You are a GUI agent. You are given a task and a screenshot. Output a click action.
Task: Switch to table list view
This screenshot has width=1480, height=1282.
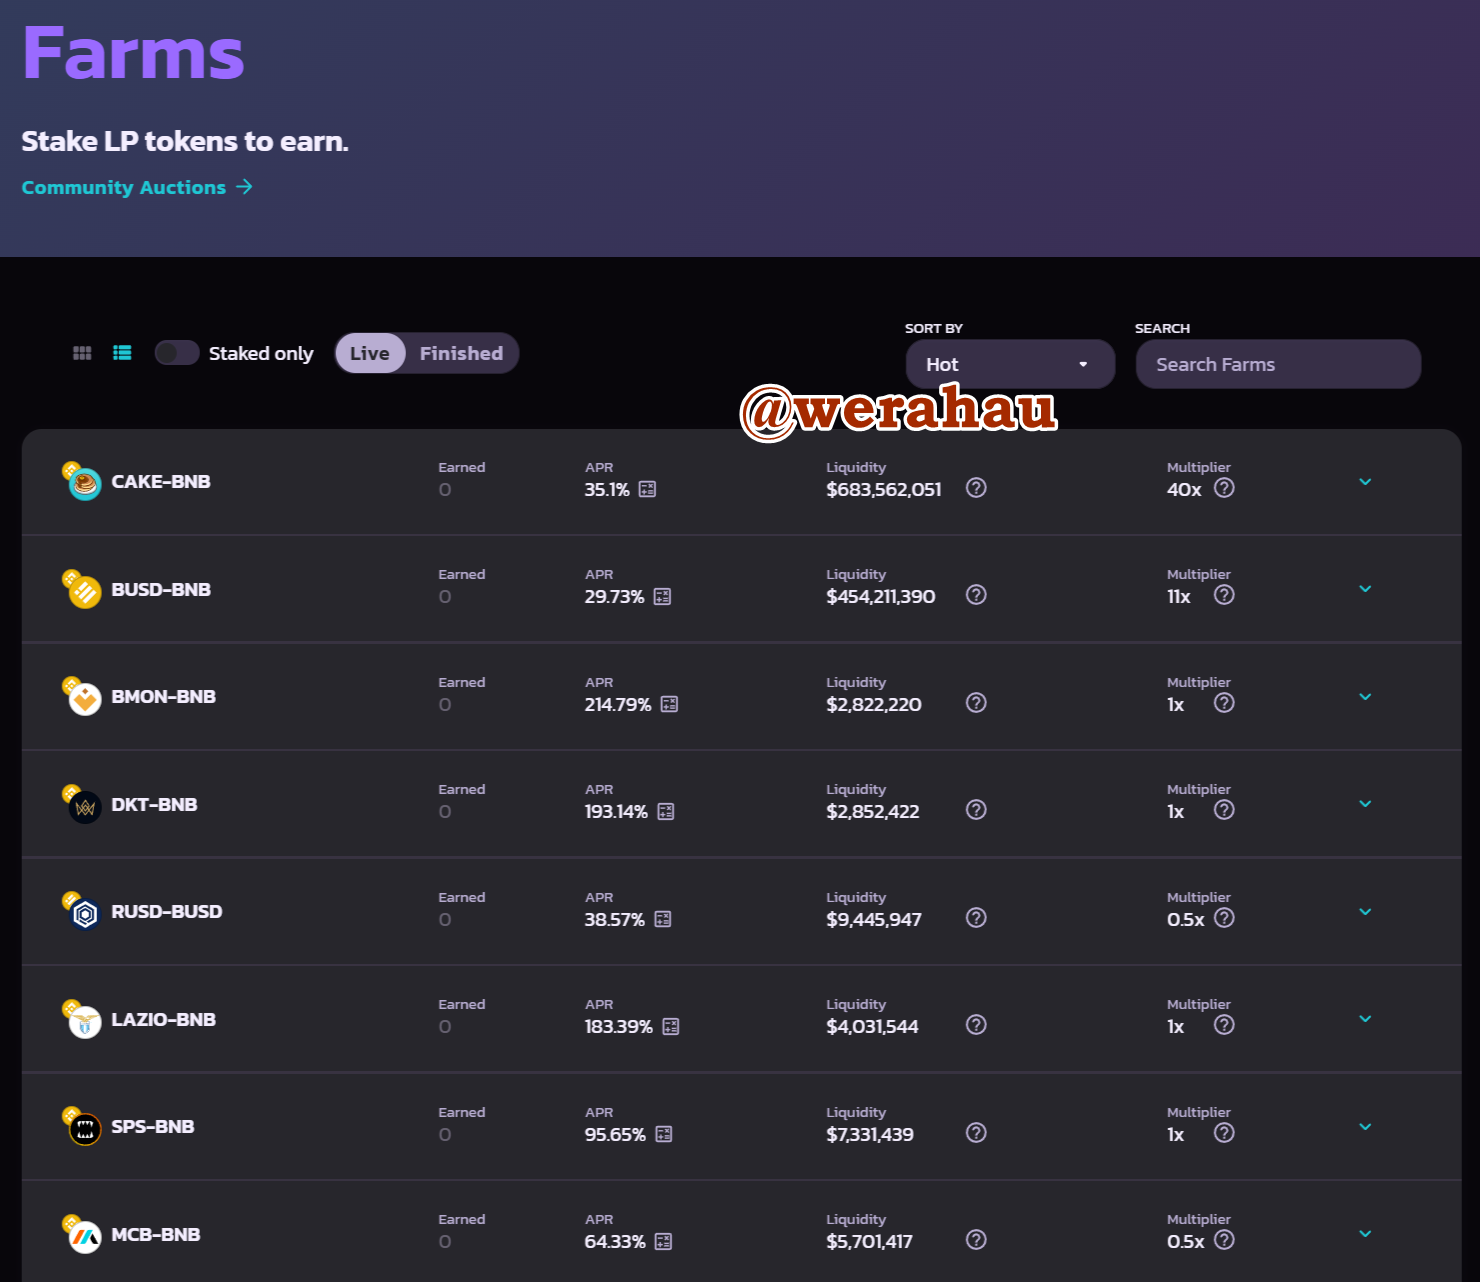(x=122, y=353)
